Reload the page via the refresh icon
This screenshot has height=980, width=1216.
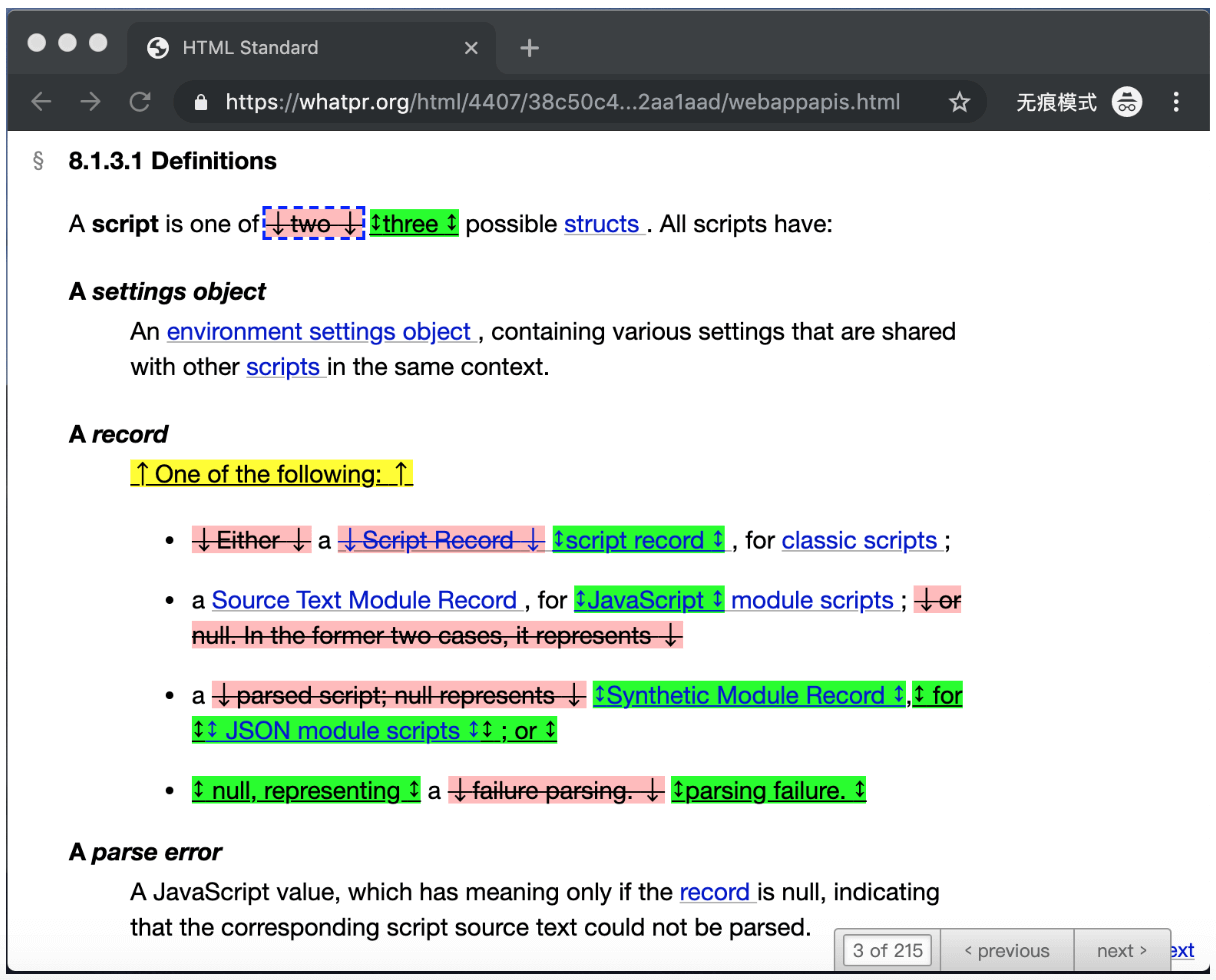[141, 101]
